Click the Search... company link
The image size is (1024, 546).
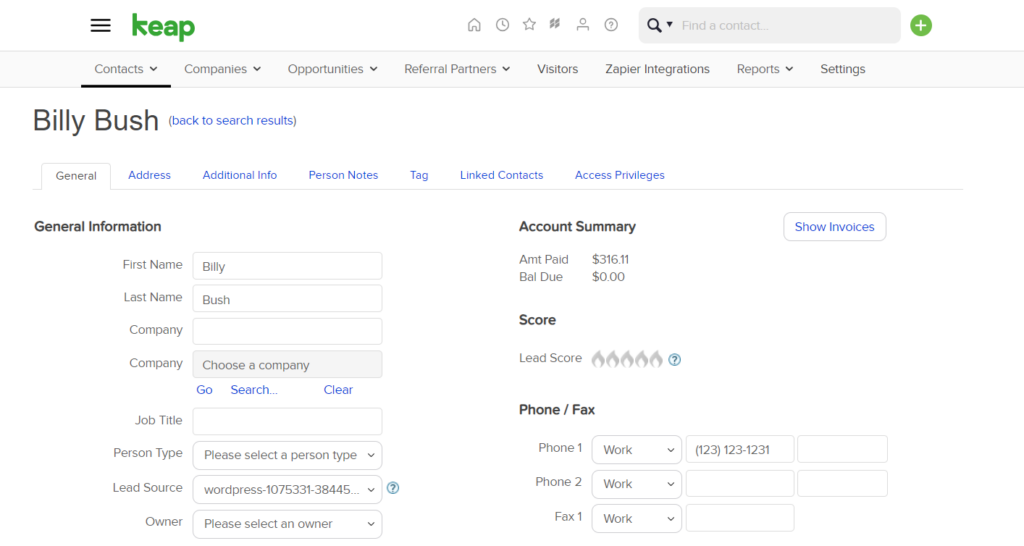click(x=254, y=390)
